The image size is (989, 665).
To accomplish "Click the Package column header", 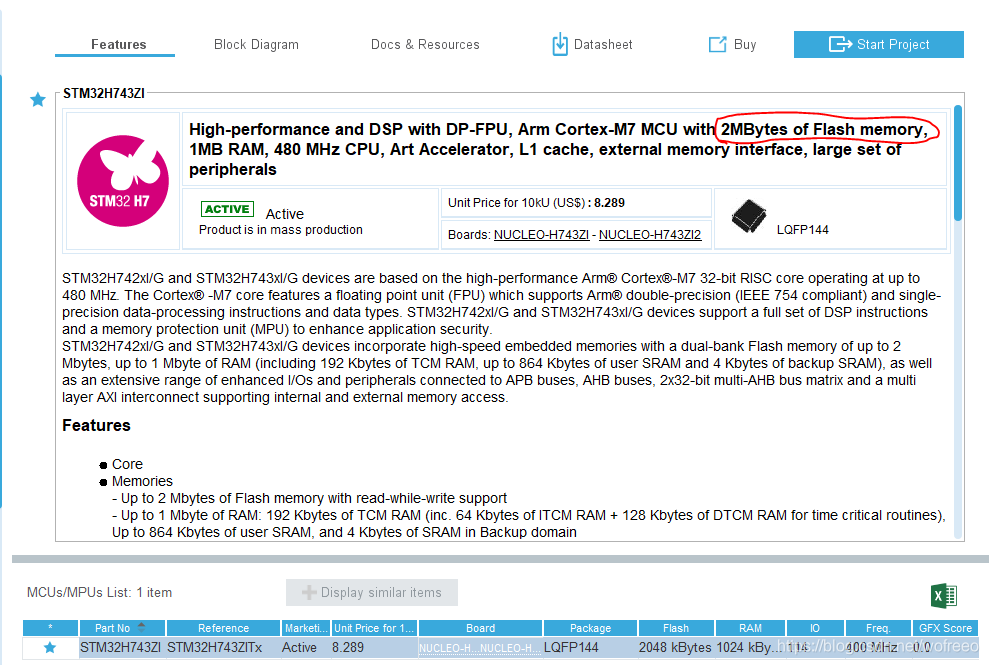I will 590,628.
